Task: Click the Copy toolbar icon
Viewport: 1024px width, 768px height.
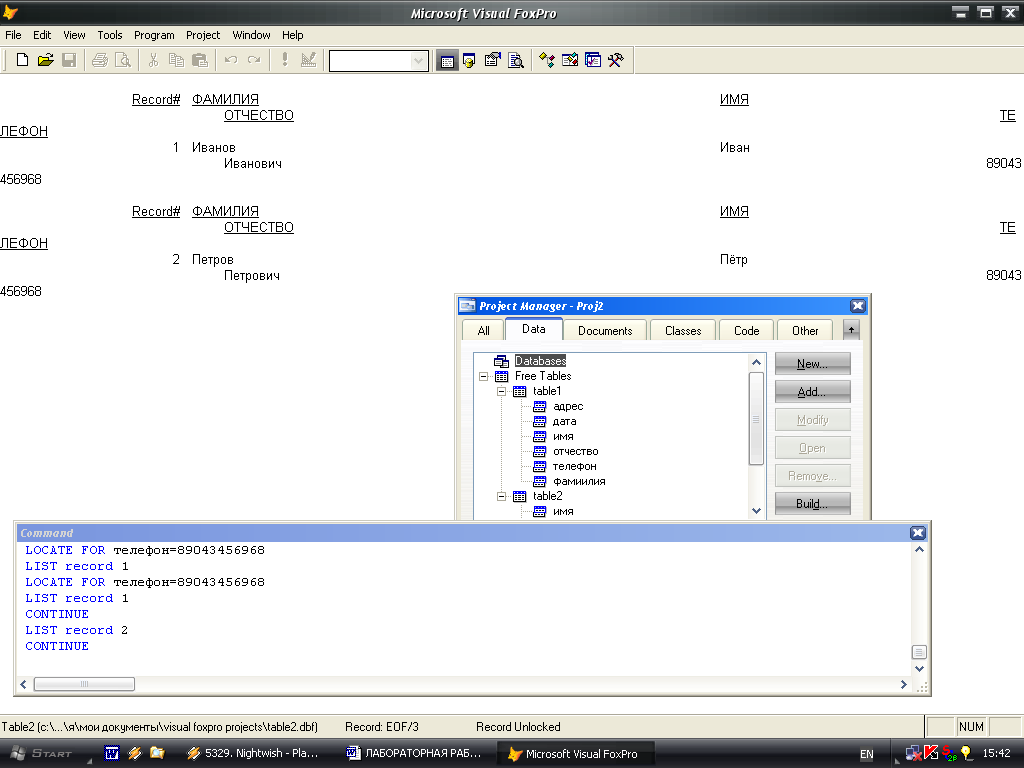Action: click(x=176, y=60)
